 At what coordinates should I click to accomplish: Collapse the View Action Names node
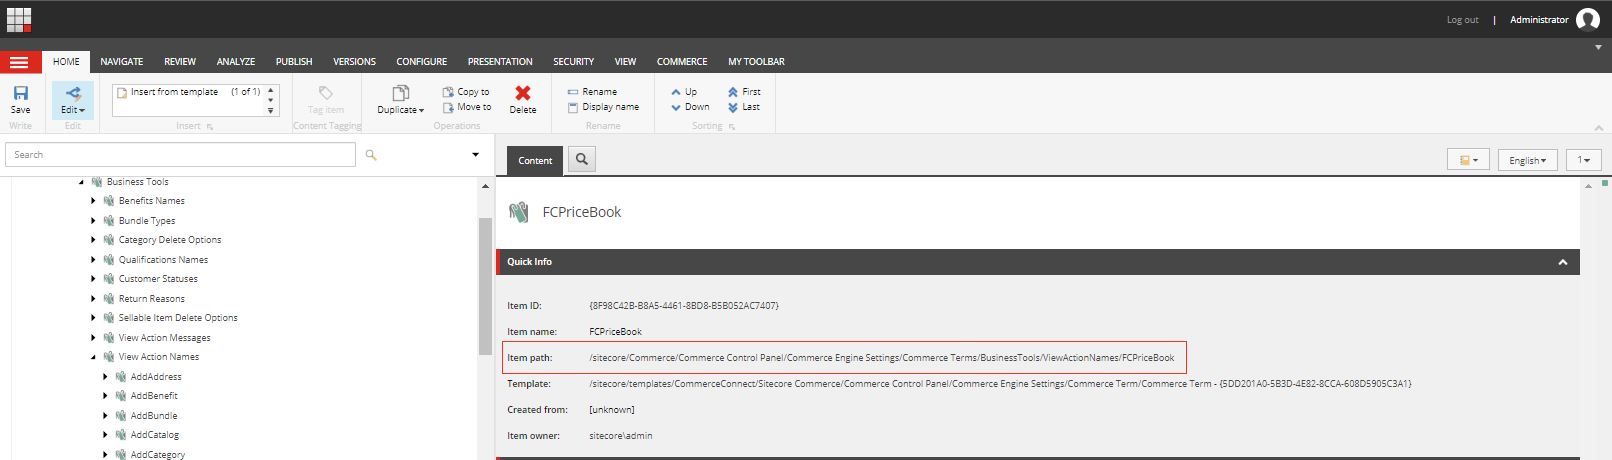93,357
